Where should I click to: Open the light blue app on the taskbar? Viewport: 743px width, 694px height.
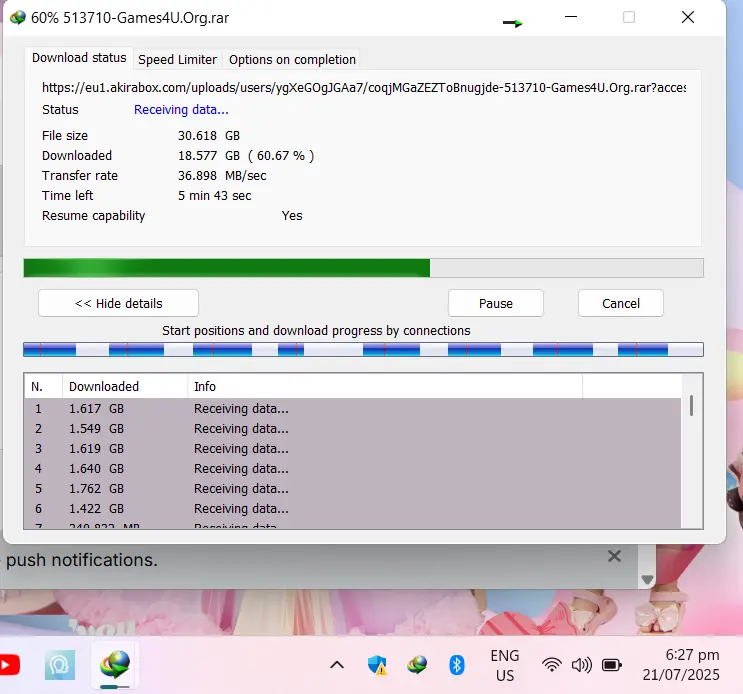[x=60, y=665]
